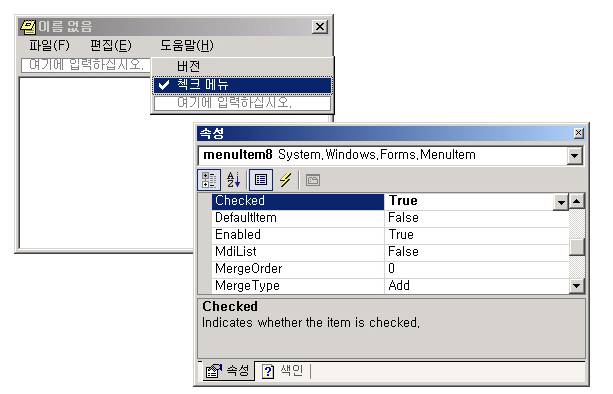Select the MergeType property row

390,285
